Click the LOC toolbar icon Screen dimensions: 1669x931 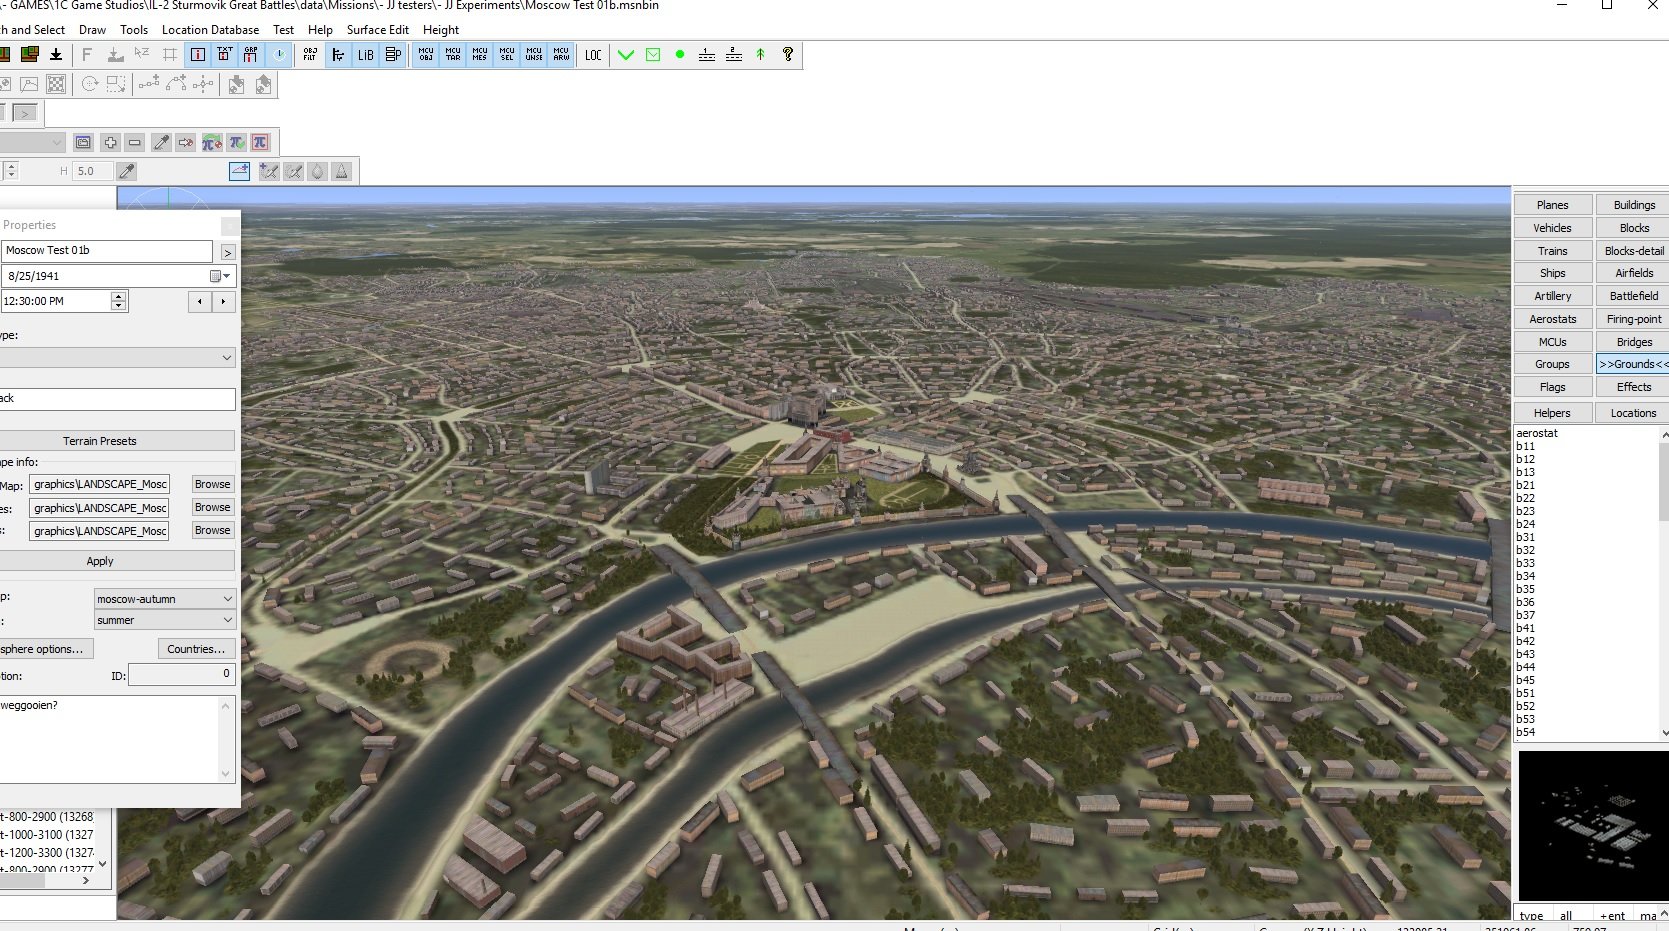coord(593,55)
